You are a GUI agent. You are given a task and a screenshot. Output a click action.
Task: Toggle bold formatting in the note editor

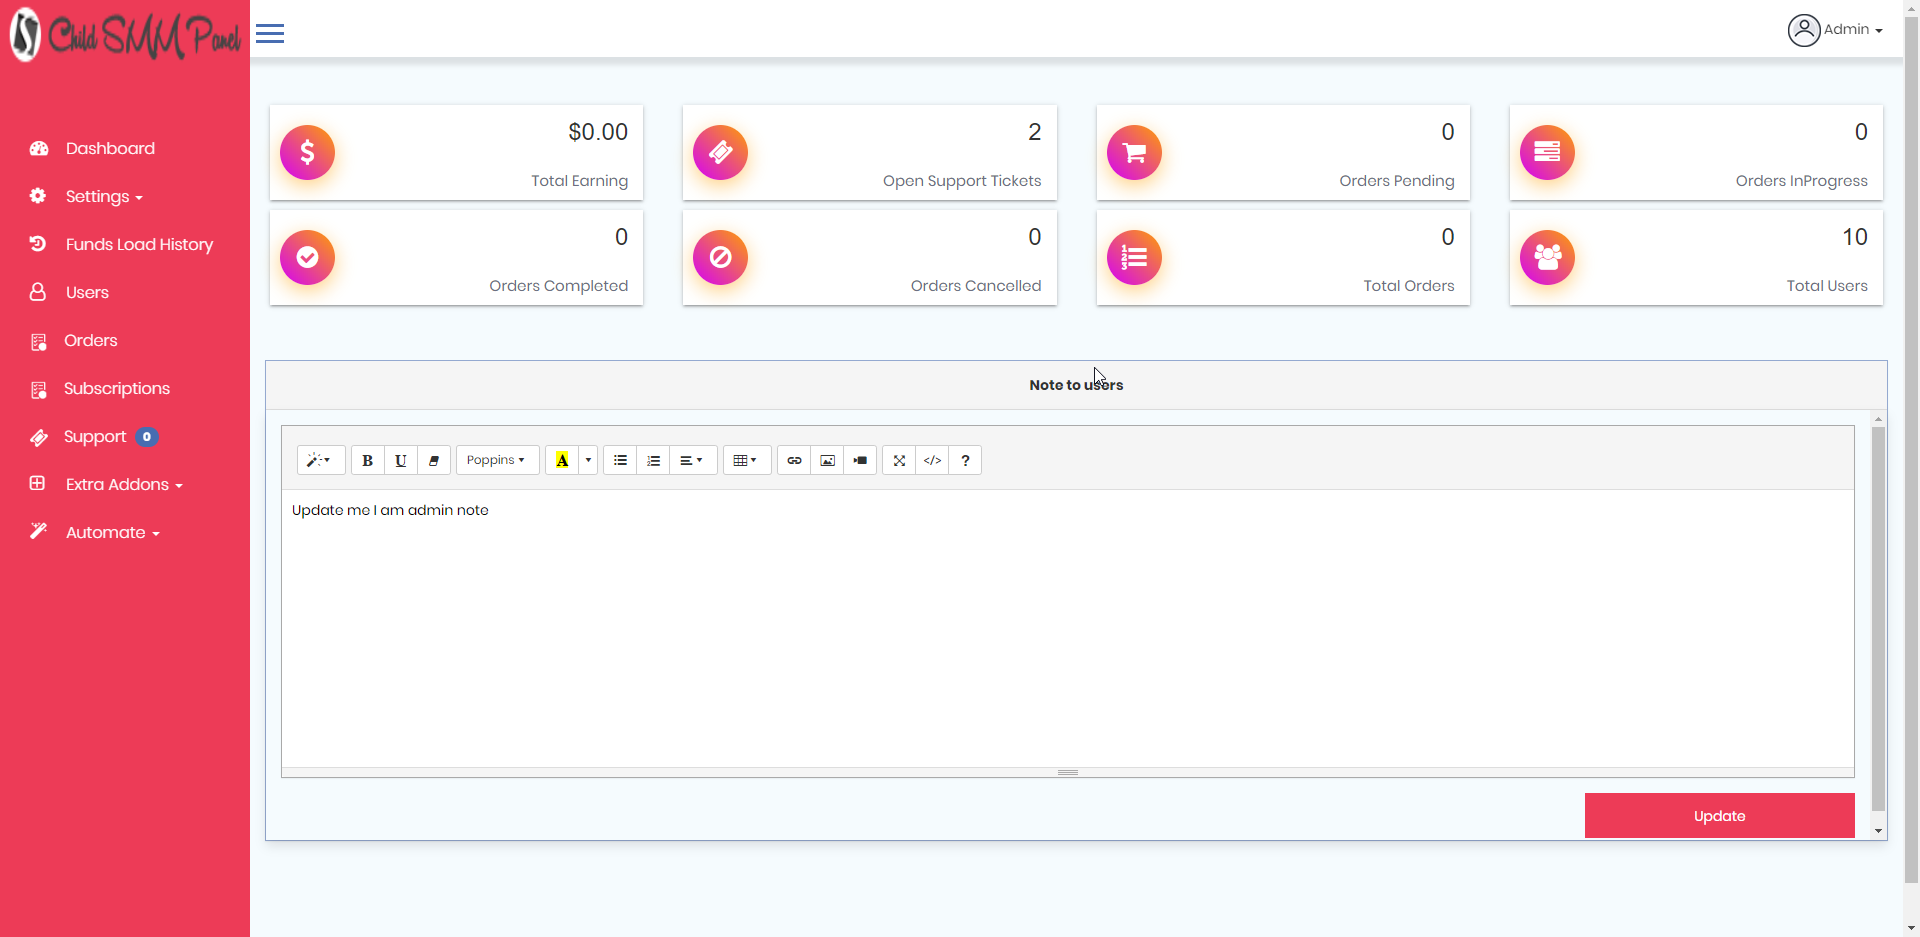pos(367,460)
